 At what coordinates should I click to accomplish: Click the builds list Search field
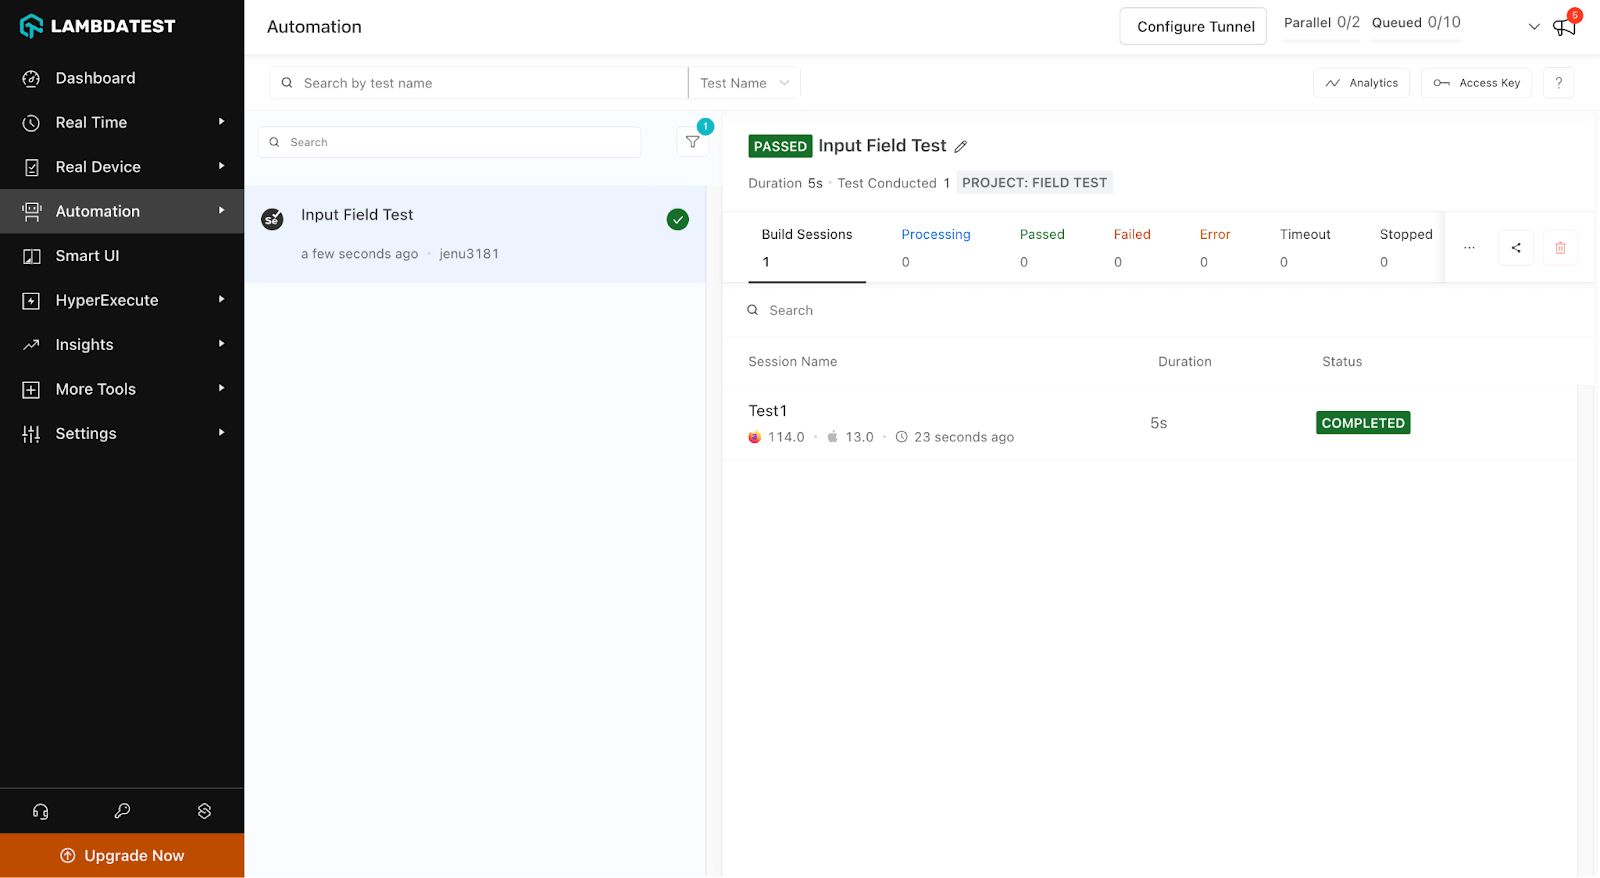(449, 142)
